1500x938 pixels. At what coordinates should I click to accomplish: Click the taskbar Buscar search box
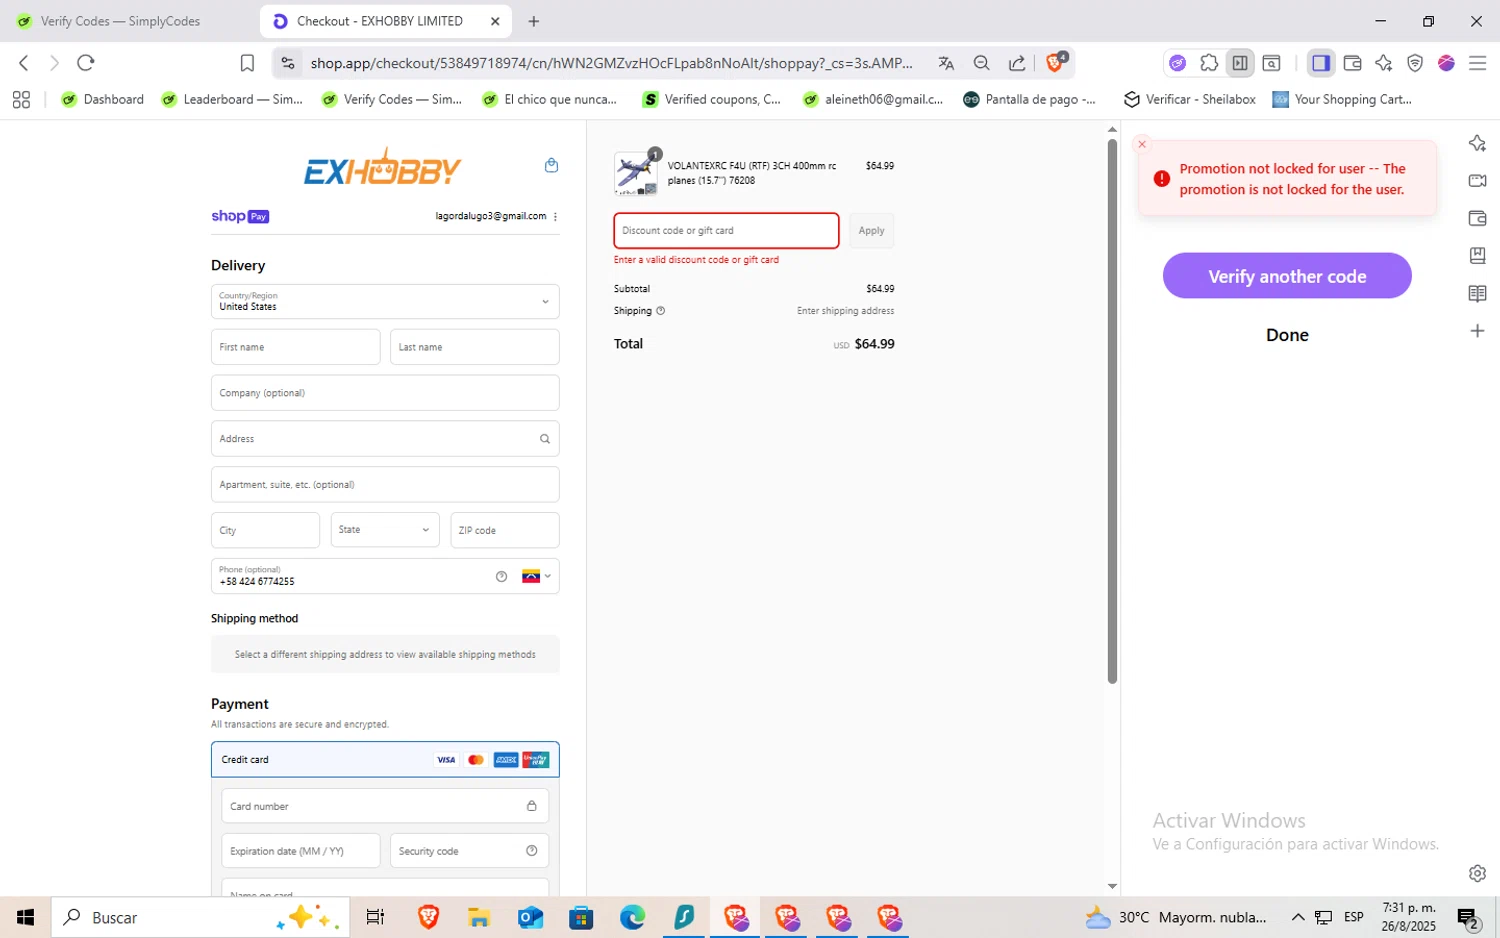click(x=200, y=917)
